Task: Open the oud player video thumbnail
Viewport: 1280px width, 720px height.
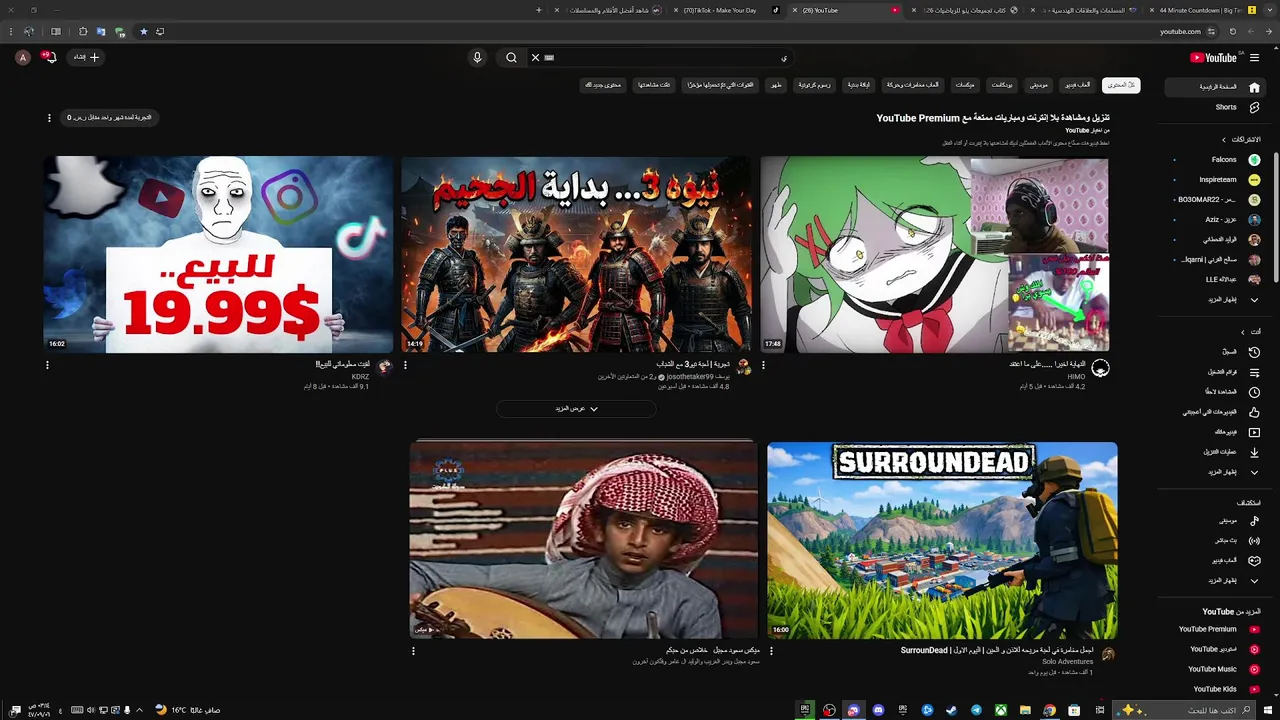Action: pyautogui.click(x=584, y=540)
